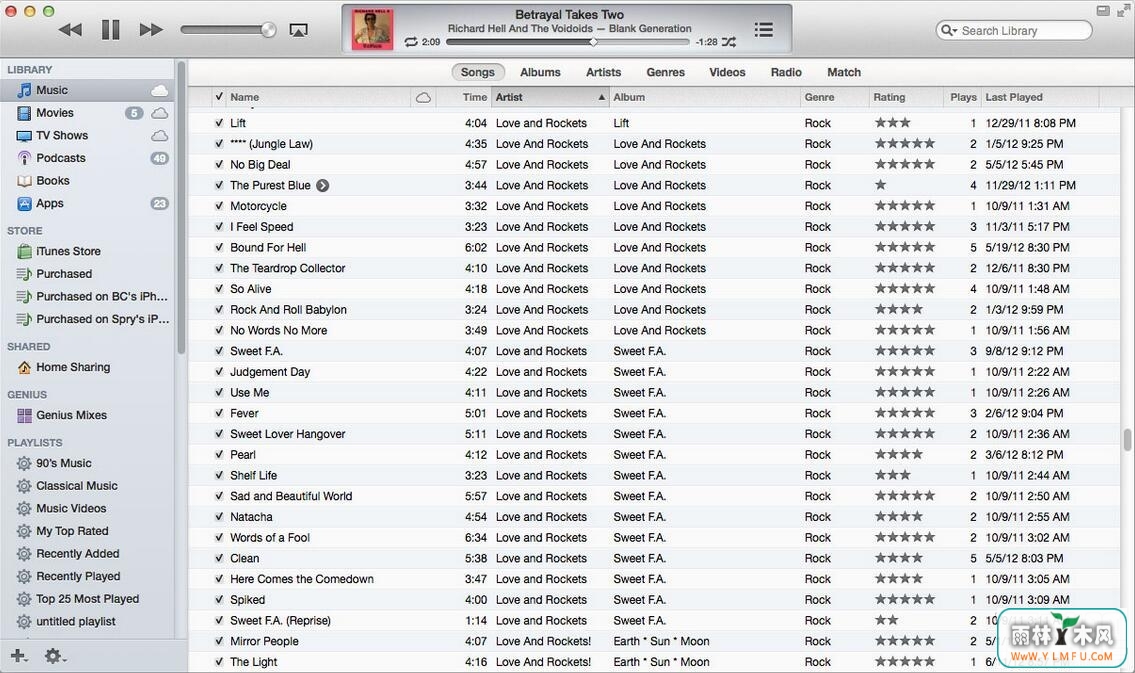1135x673 pixels.
Task: Click the Movies library icon
Action: click(24, 113)
